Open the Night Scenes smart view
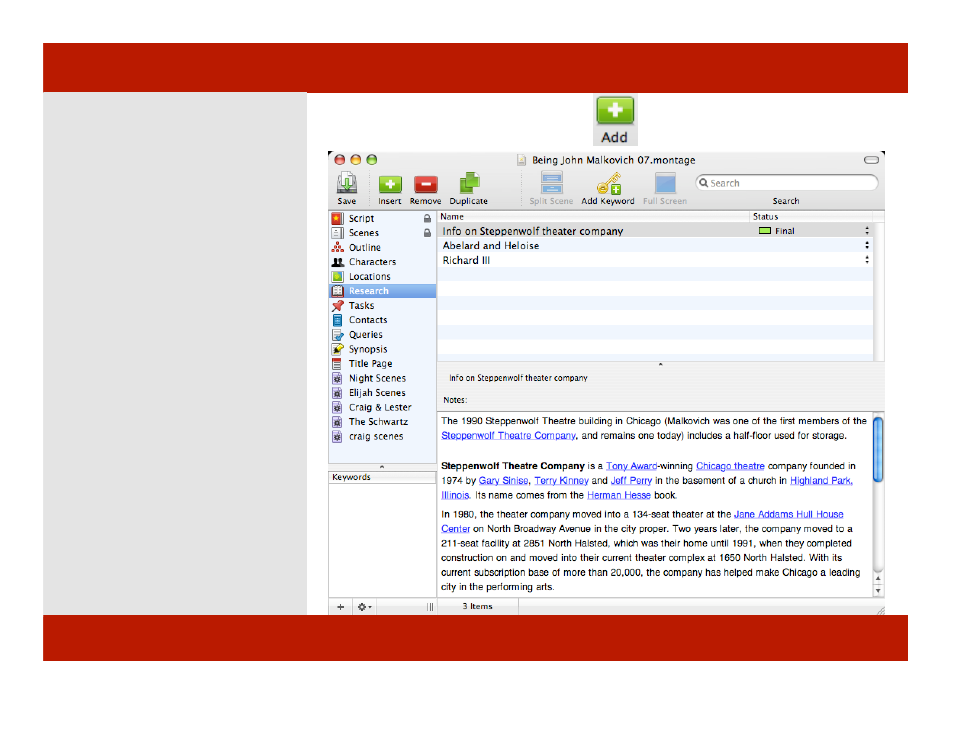The image size is (954, 737). click(382, 378)
